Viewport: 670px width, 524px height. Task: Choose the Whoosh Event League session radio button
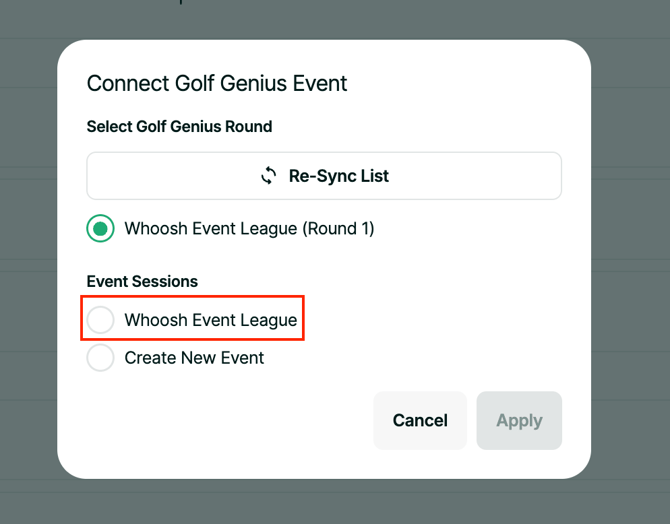pyautogui.click(x=100, y=320)
